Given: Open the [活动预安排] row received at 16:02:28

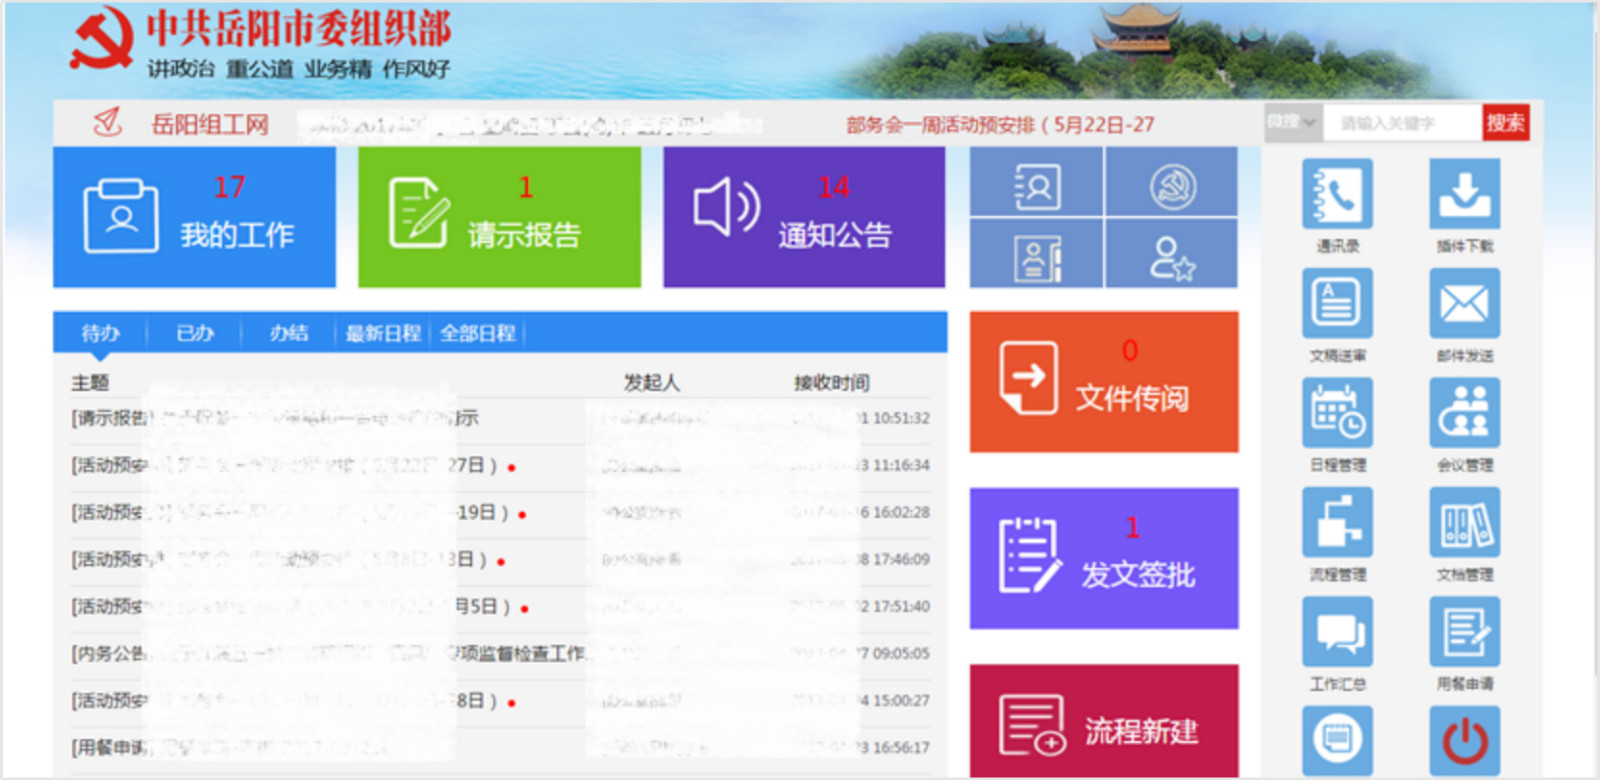Looking at the screenshot, I should click(500, 512).
